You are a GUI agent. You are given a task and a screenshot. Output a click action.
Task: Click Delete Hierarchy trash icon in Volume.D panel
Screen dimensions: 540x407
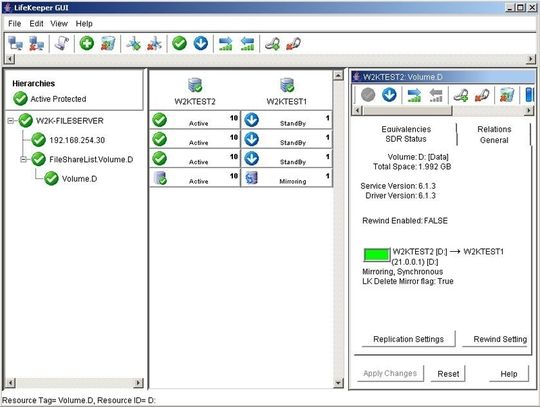[x=507, y=95]
